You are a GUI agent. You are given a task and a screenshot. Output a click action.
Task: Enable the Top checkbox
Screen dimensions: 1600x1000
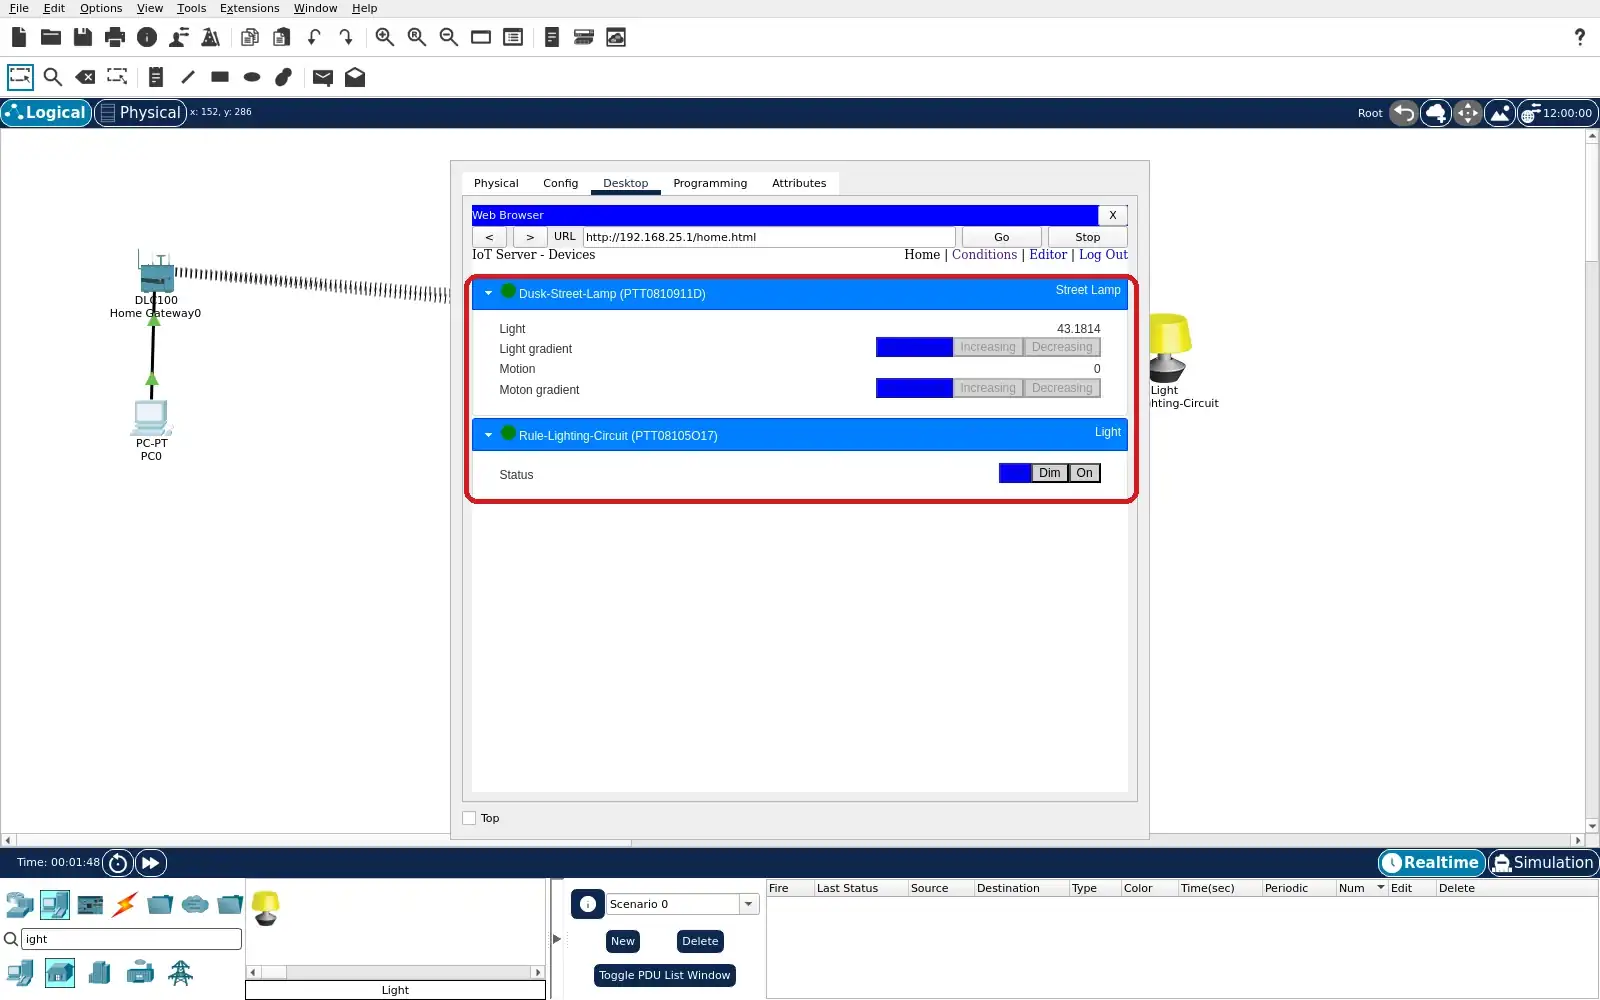coord(469,818)
